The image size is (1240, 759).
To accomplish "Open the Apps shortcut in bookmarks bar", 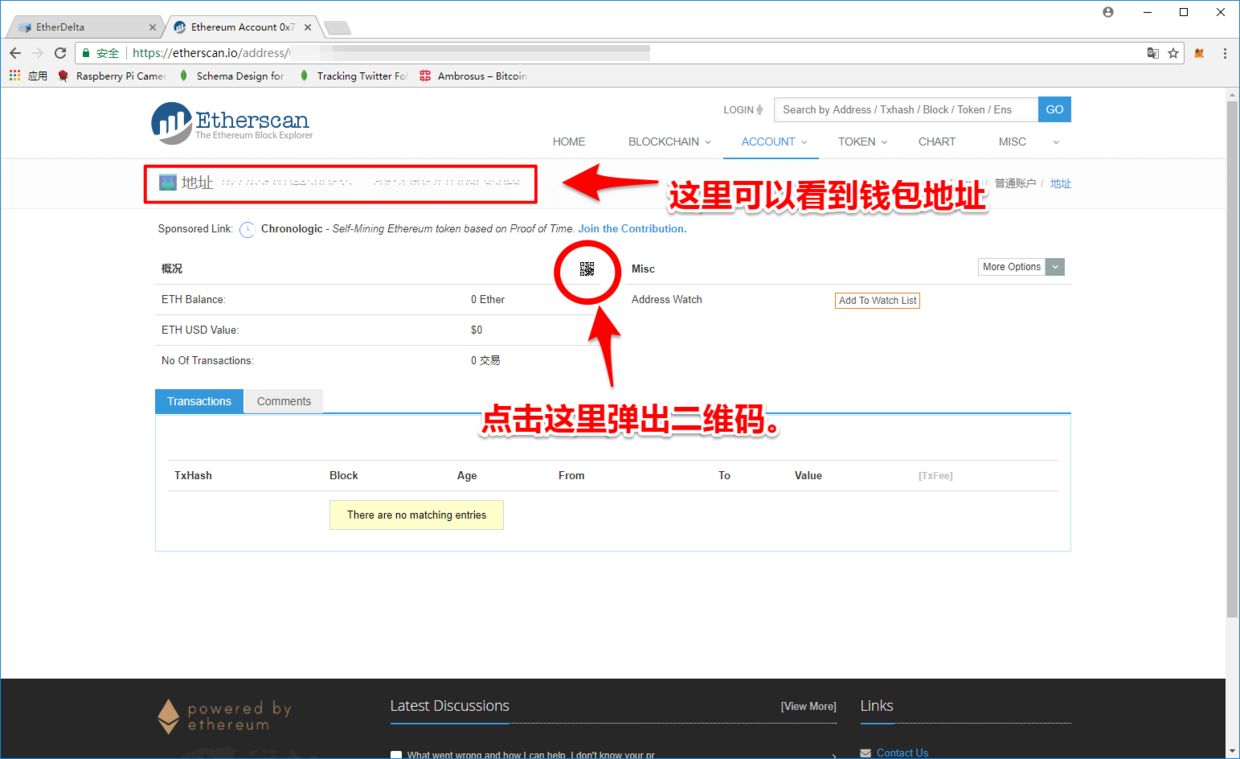I will 28,76.
